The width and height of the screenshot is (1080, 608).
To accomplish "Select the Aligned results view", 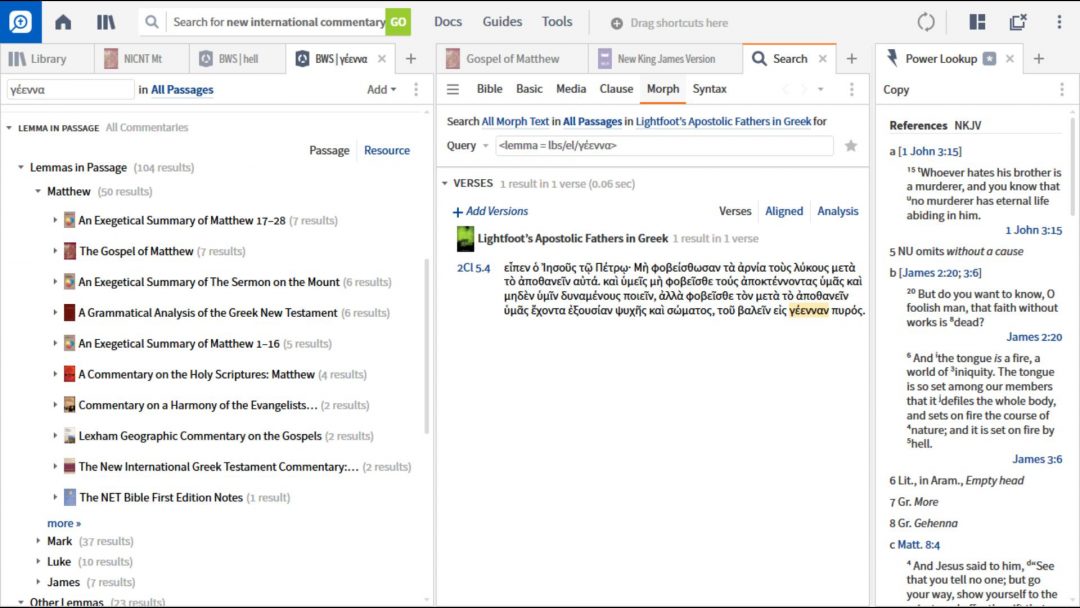I will [x=784, y=211].
